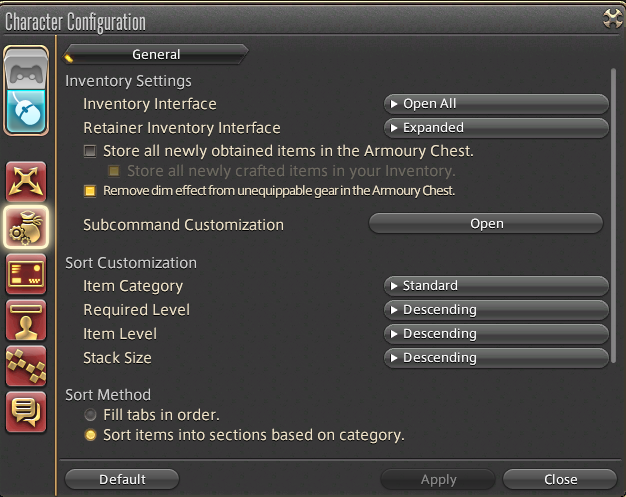Switch to gamepad control mode icon

[26, 70]
